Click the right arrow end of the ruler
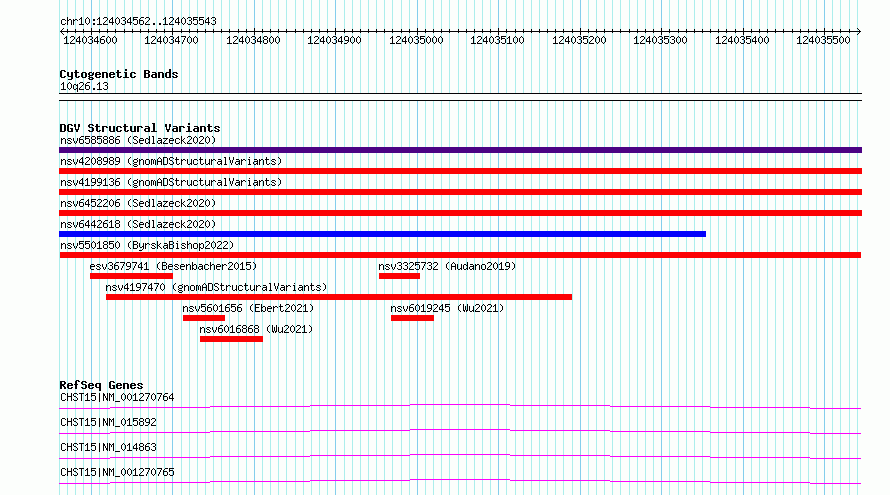Image resolution: width=890 pixels, height=495 pixels. tap(859, 32)
